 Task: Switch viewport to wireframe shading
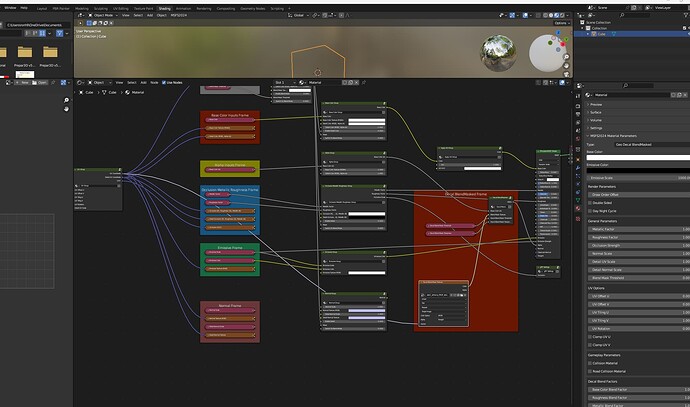click(x=546, y=15)
